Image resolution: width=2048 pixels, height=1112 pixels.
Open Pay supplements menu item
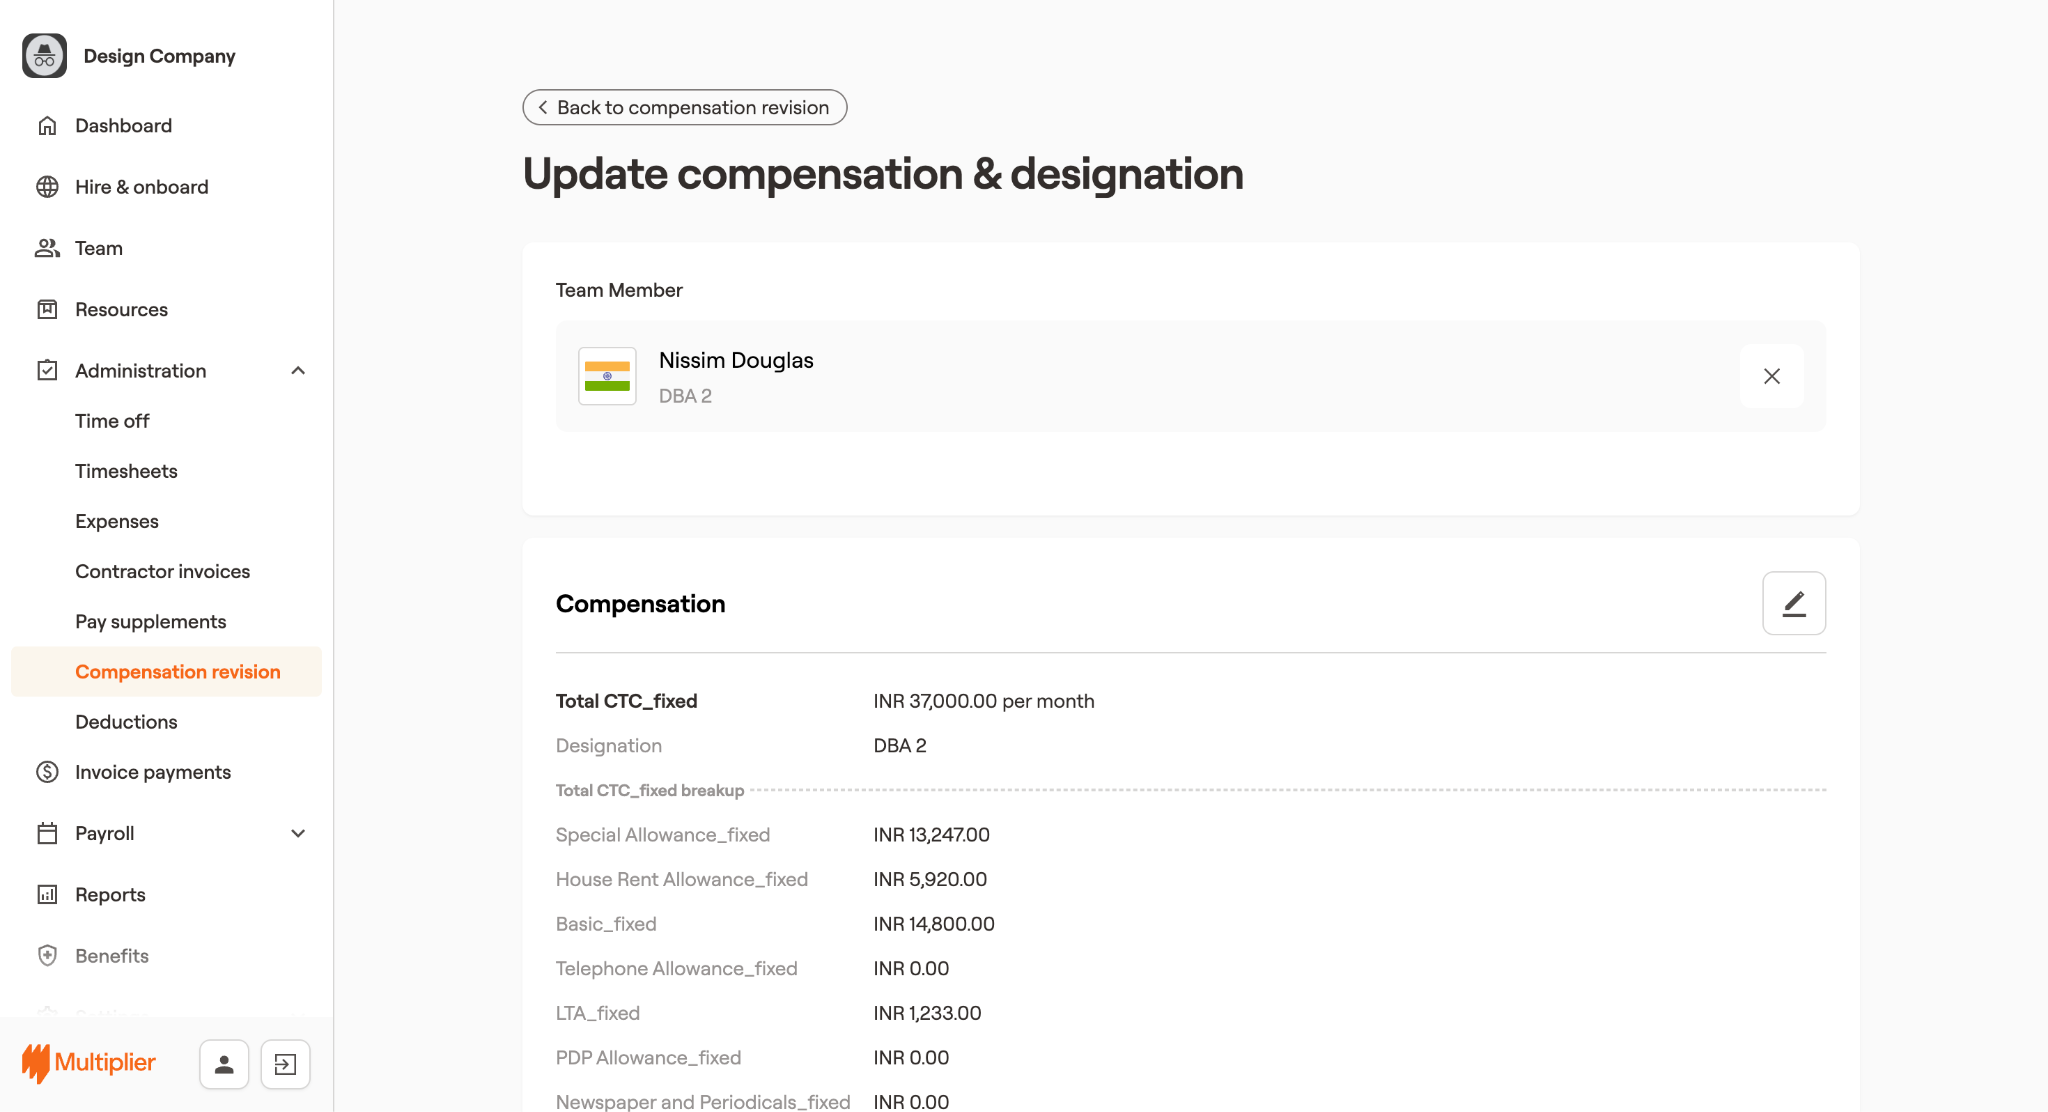coord(150,622)
